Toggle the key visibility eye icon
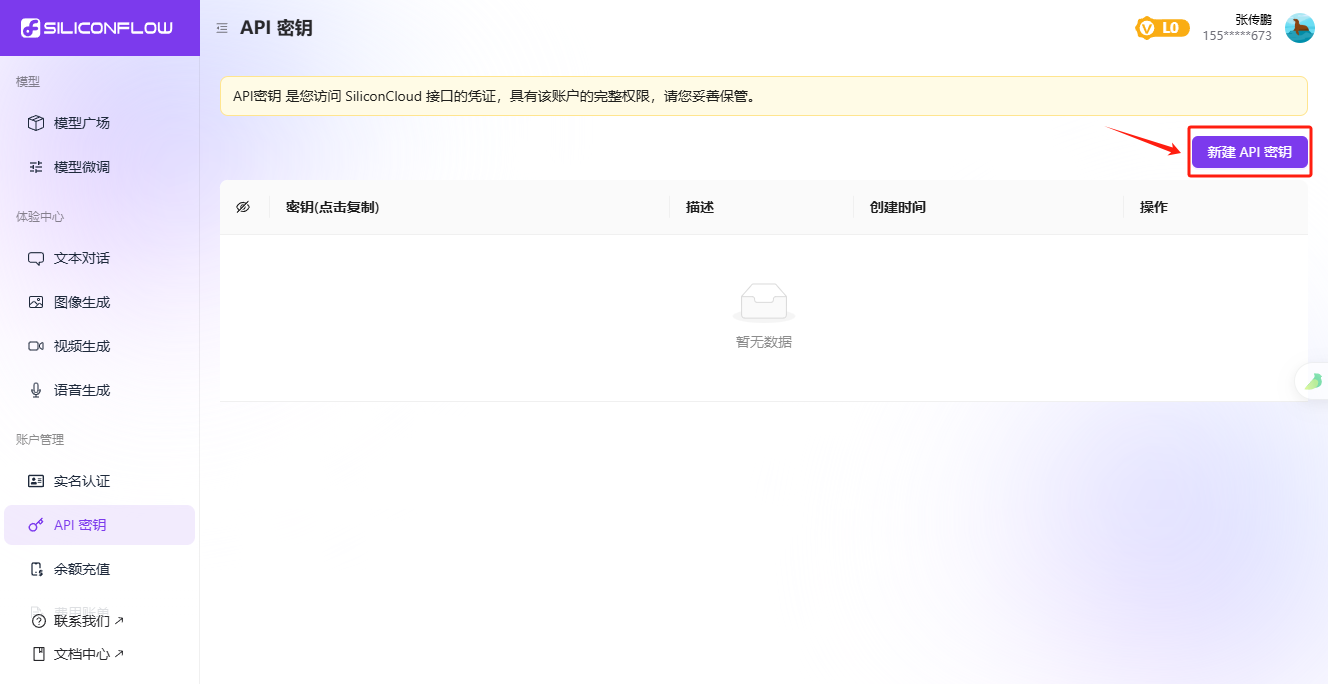The image size is (1328, 684). pyautogui.click(x=242, y=206)
